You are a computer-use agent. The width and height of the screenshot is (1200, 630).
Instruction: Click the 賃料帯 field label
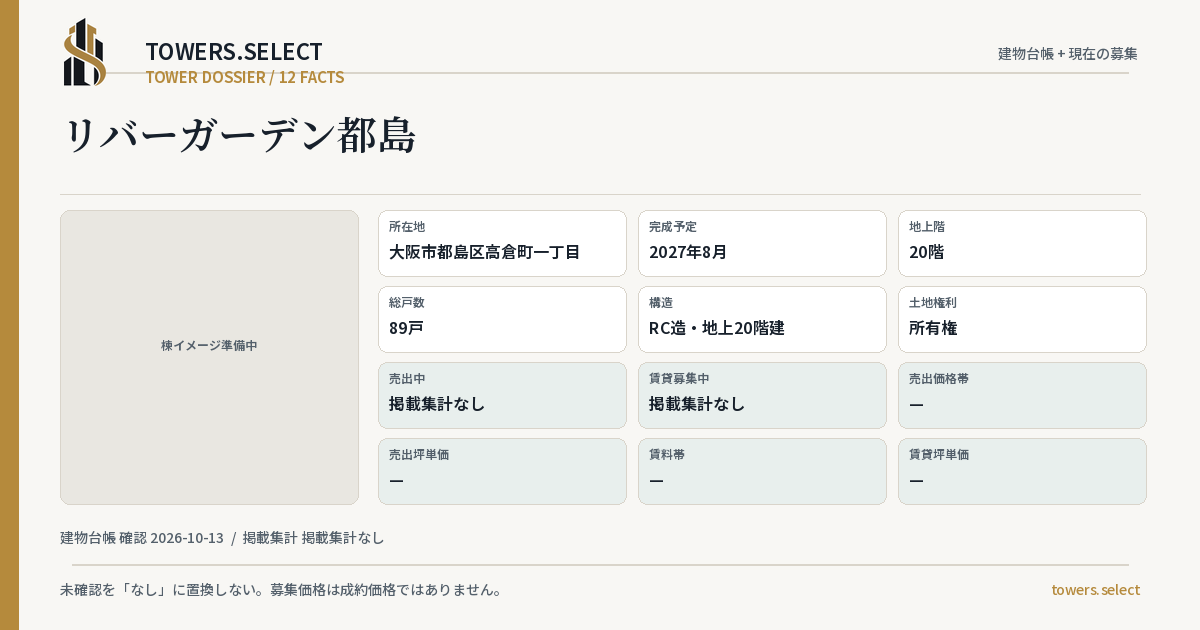pyautogui.click(x=667, y=455)
